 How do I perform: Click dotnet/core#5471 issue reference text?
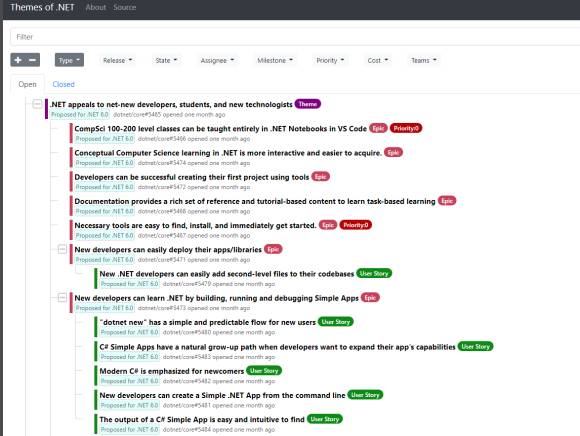162,260
